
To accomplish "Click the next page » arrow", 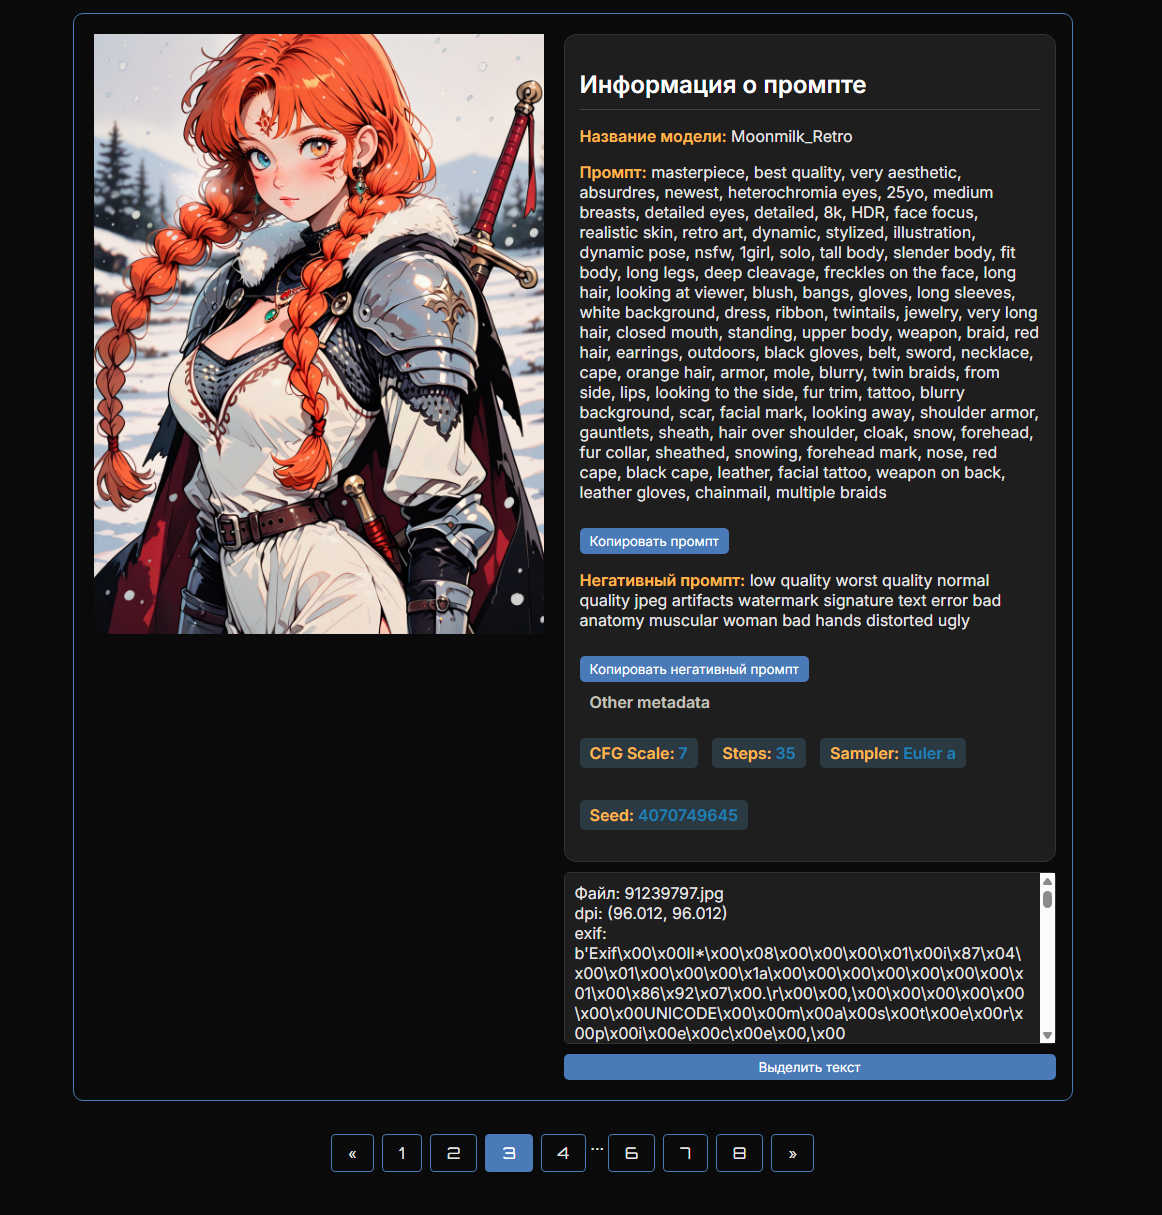I will 792,1153.
